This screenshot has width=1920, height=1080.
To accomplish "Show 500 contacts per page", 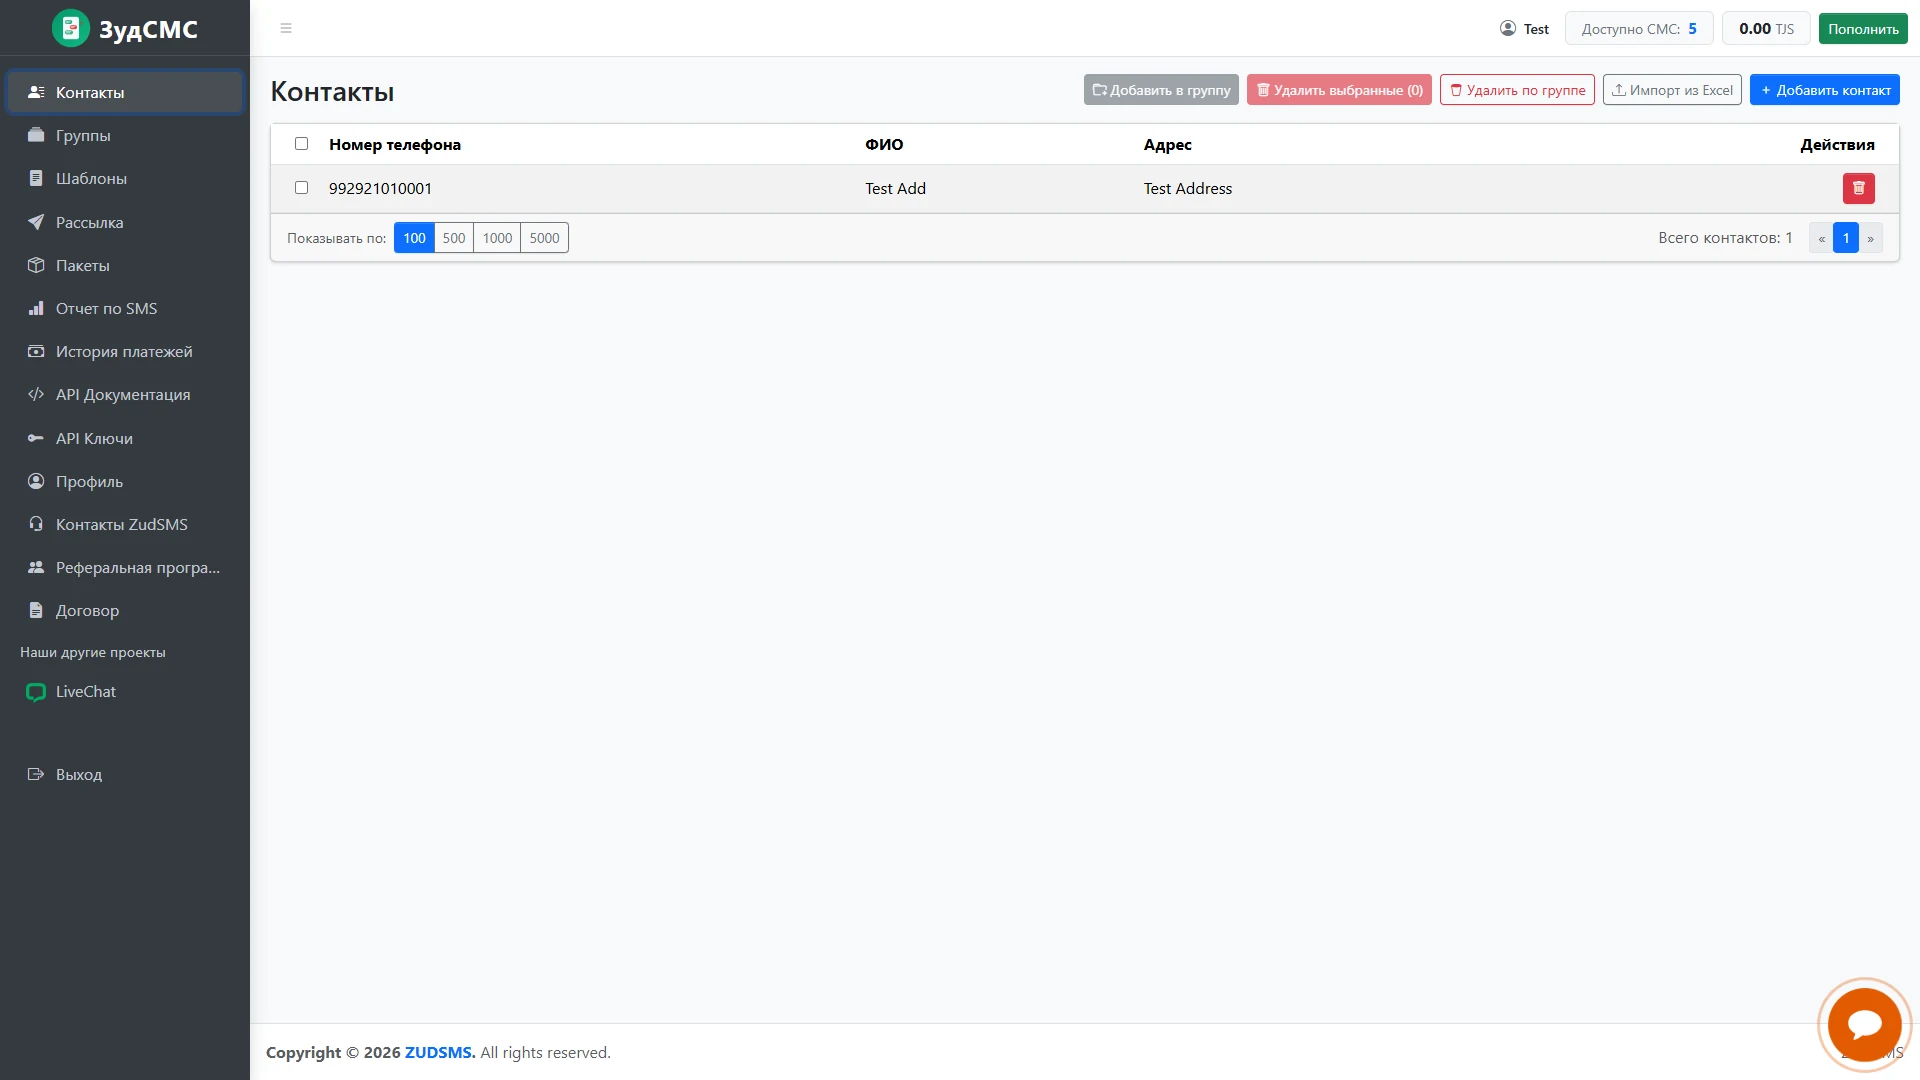I will 454,238.
